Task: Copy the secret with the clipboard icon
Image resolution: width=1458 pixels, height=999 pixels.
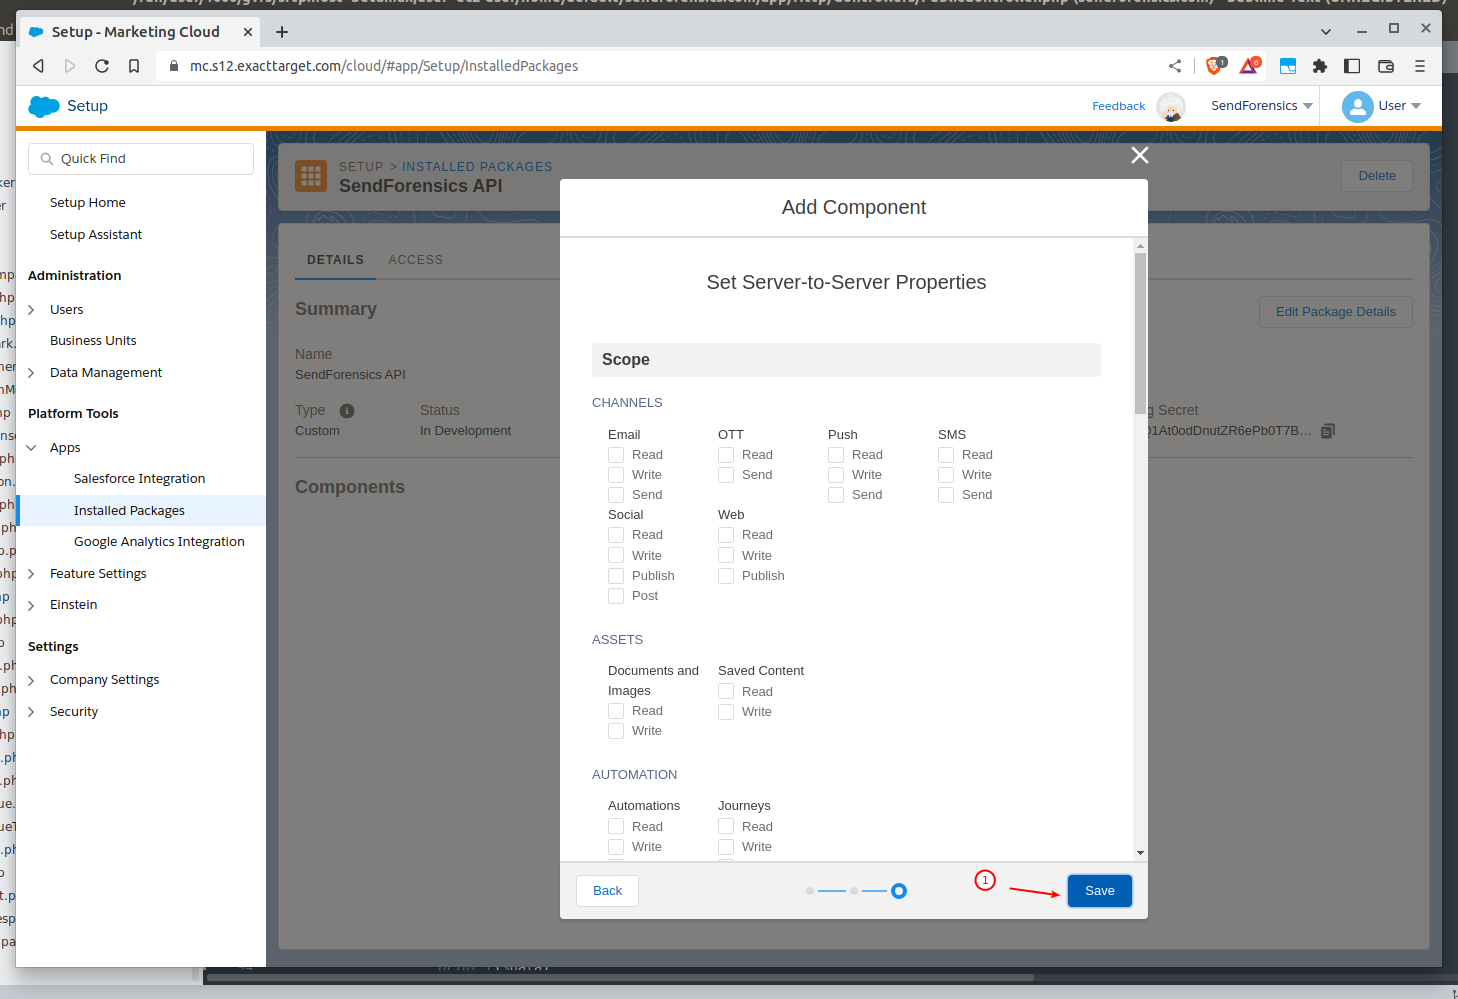Action: point(1328,431)
